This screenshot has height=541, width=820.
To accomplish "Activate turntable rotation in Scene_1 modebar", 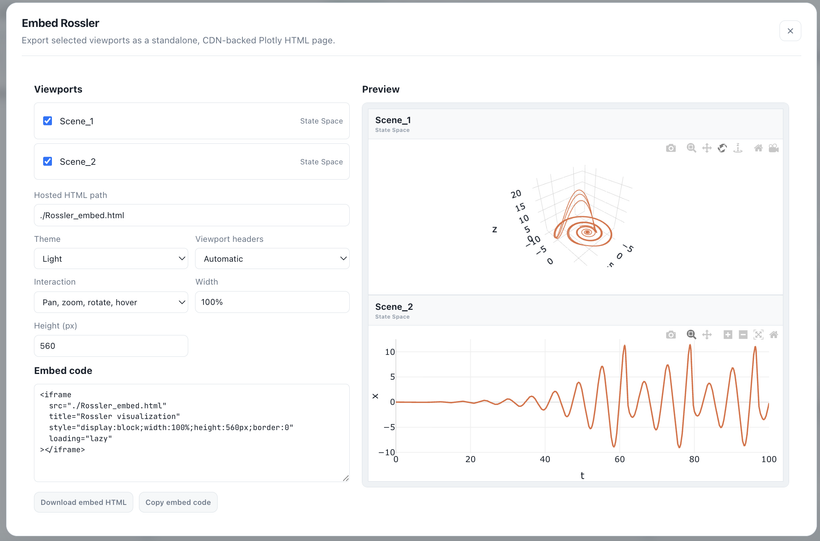I will coord(737,148).
